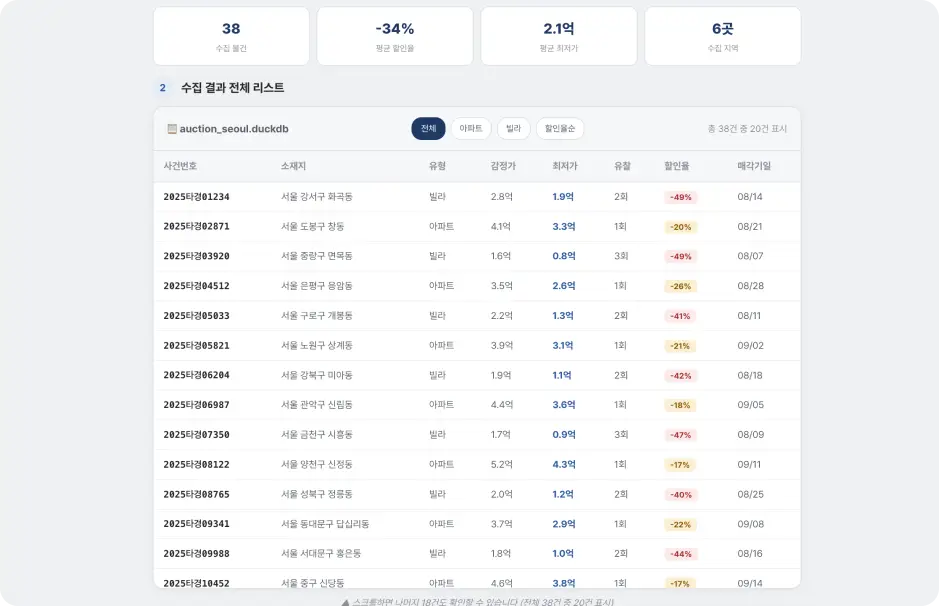Click the auction_seoul.duckdb file name

(x=234, y=129)
